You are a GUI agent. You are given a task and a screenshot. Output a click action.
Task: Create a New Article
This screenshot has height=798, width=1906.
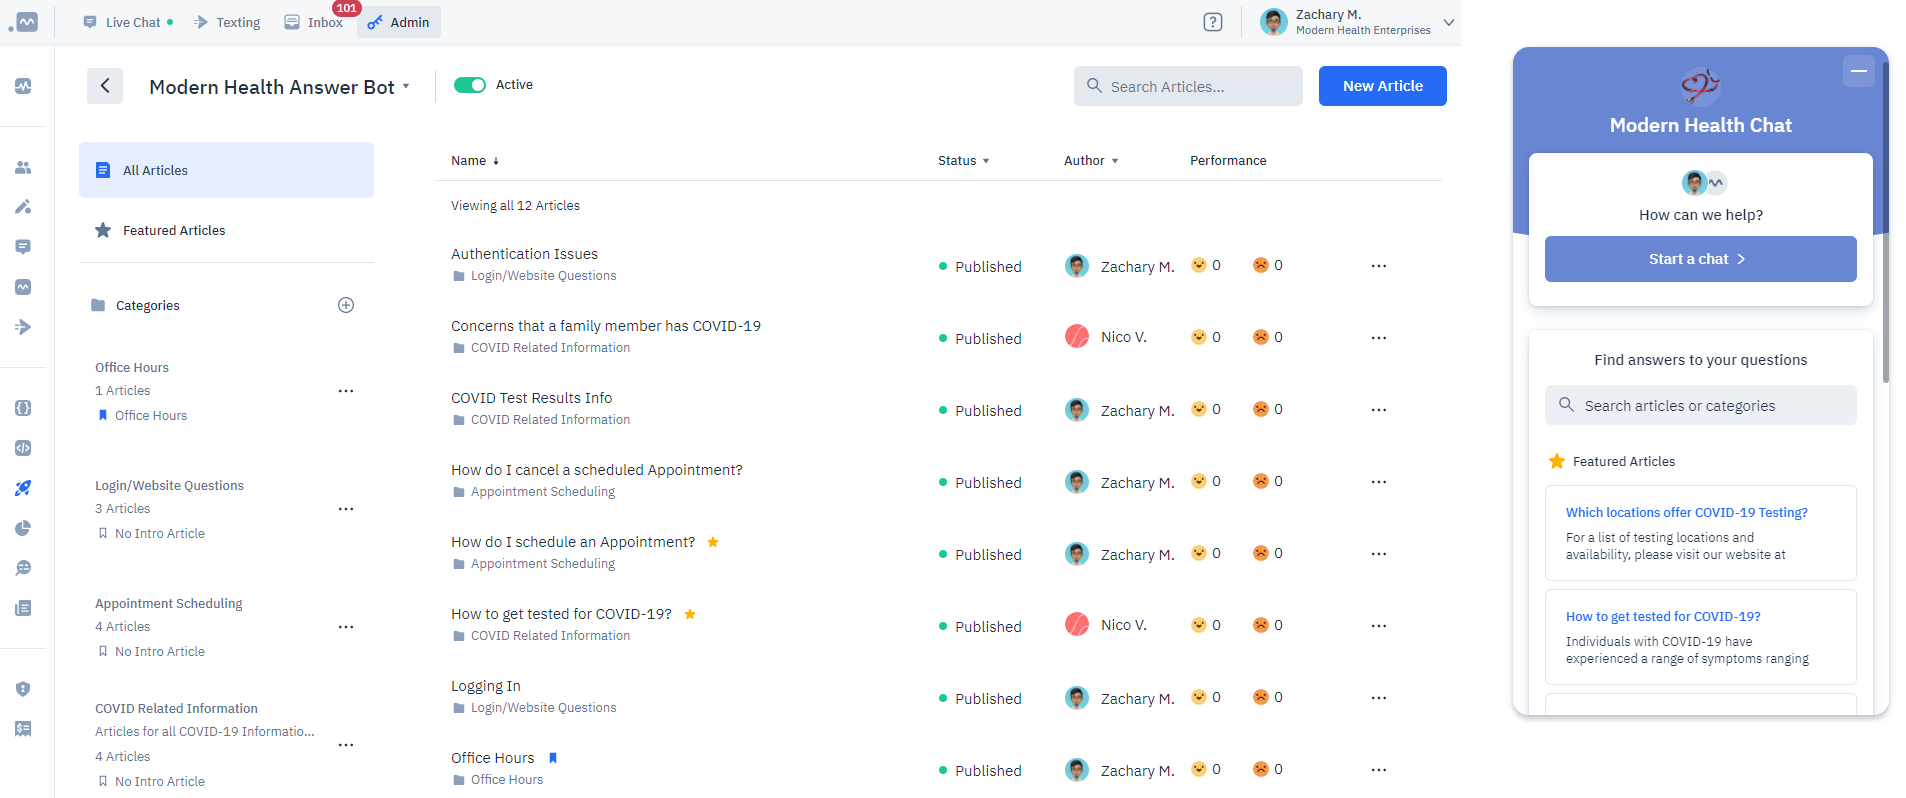[x=1382, y=86]
